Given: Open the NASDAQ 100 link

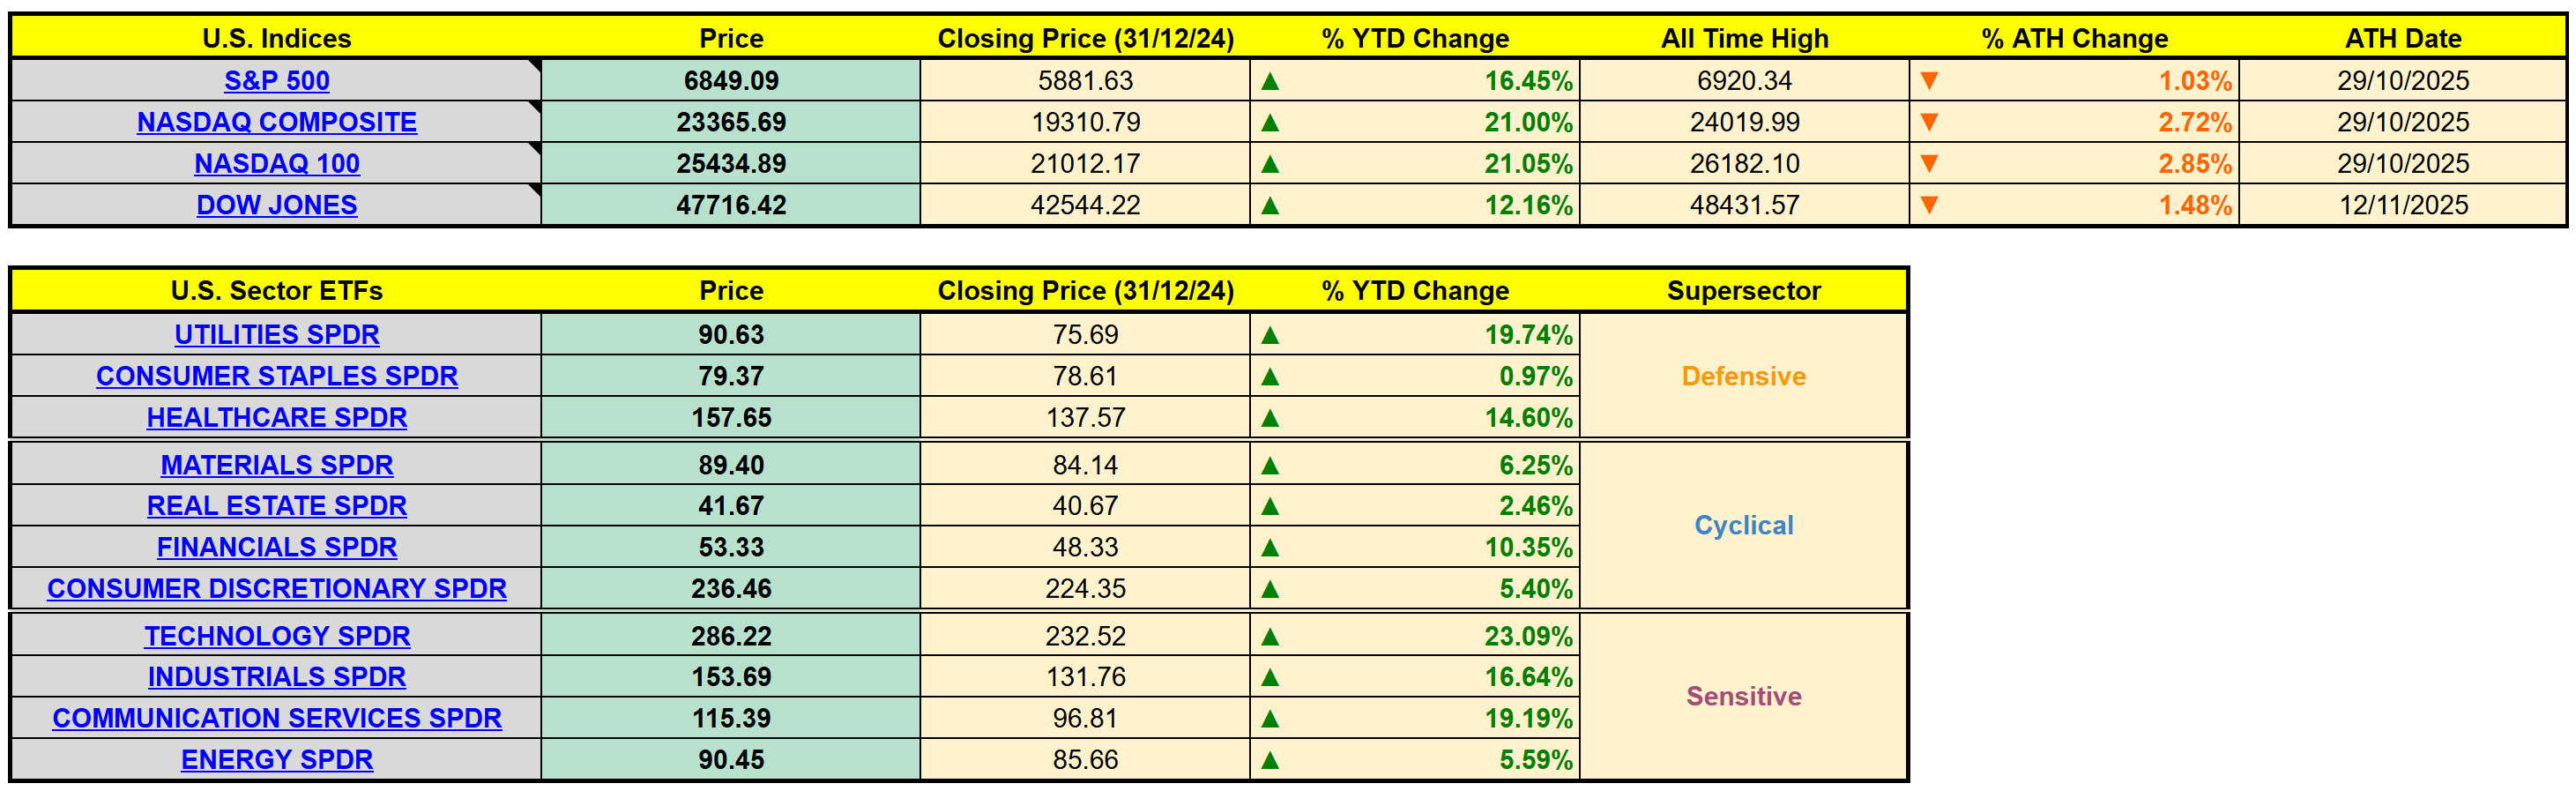Looking at the screenshot, I should (277, 163).
